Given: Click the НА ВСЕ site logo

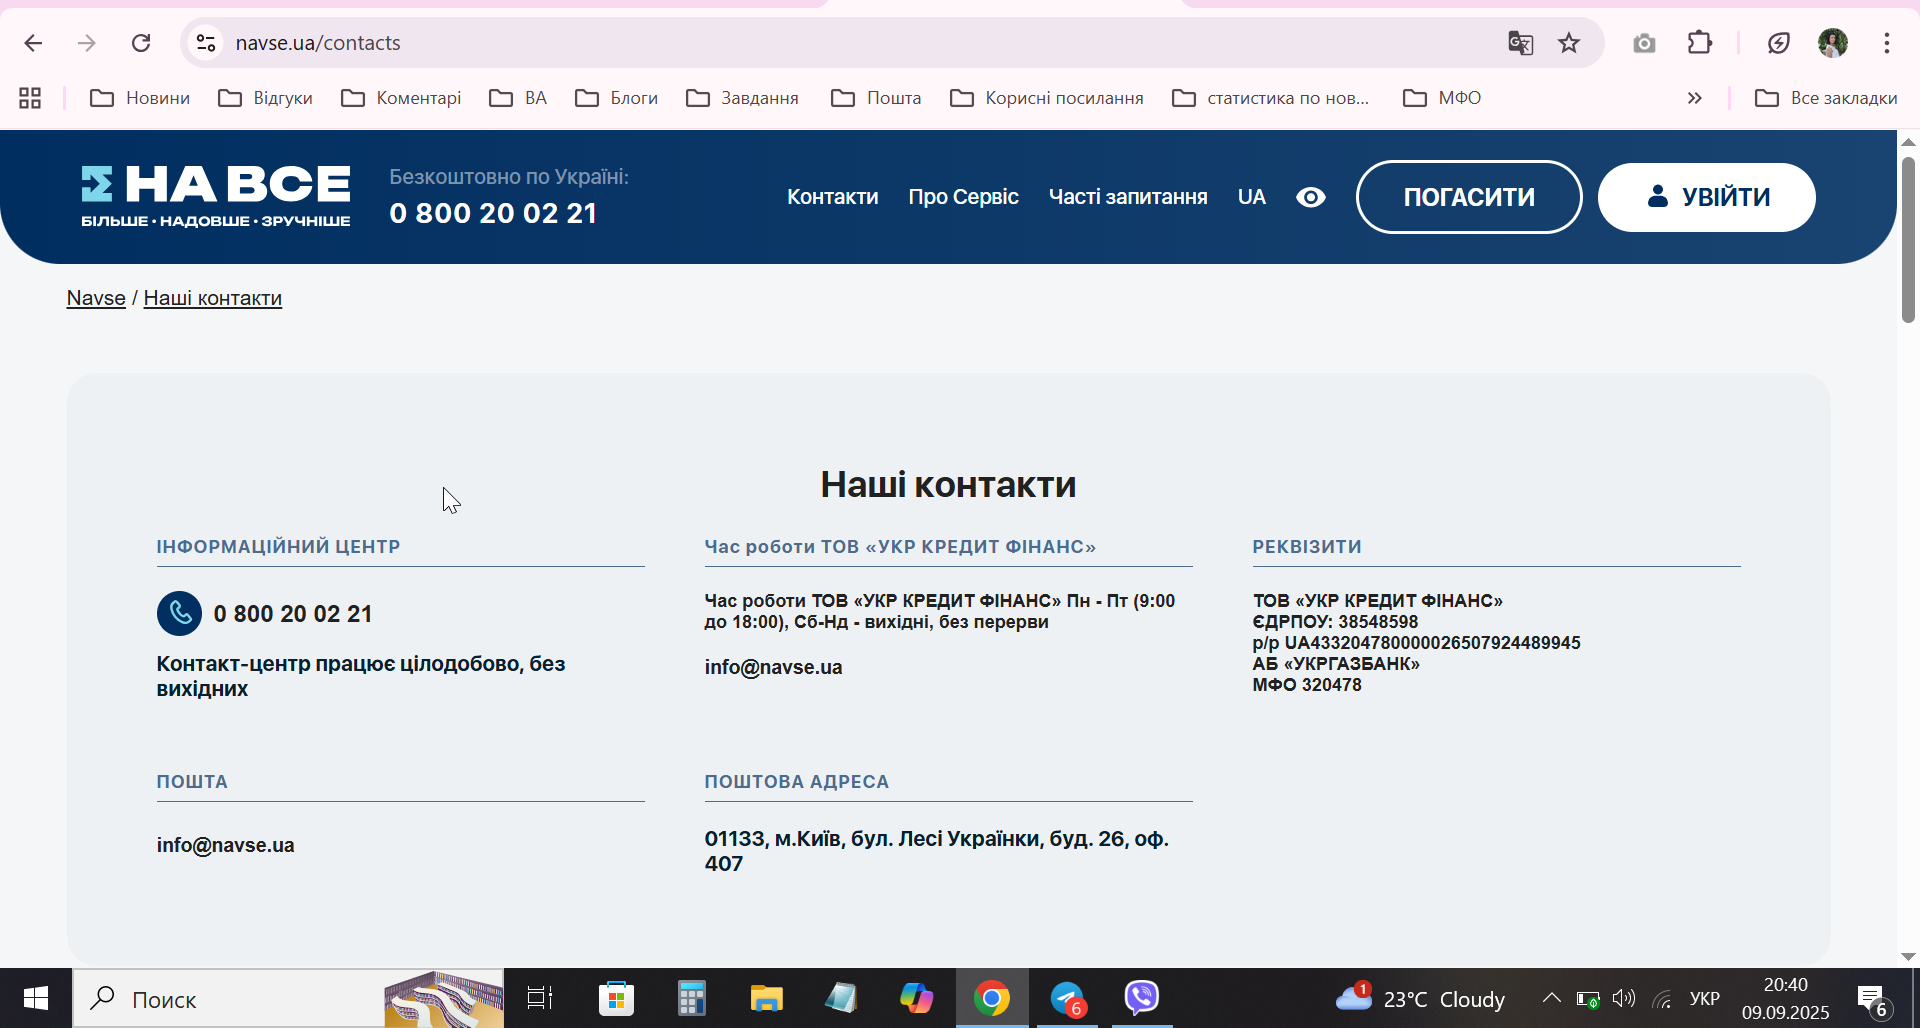Looking at the screenshot, I should point(216,197).
